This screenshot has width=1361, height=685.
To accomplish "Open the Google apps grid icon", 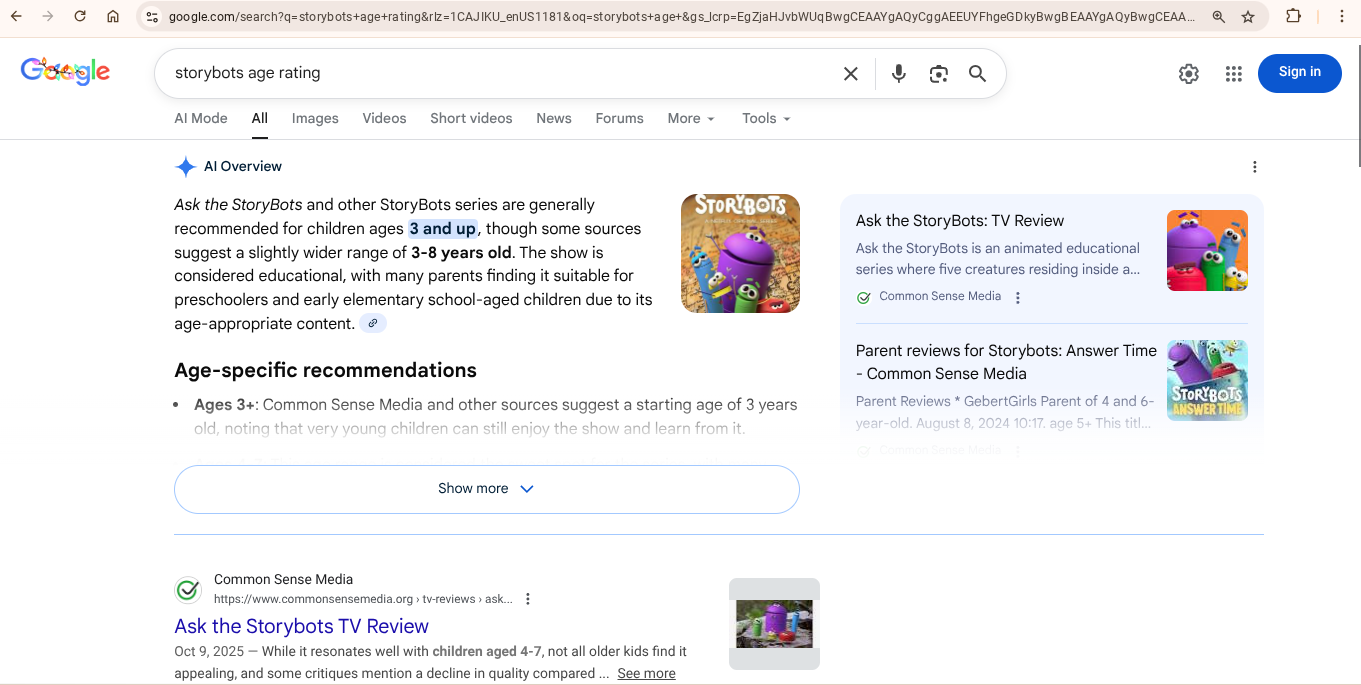I will point(1233,74).
